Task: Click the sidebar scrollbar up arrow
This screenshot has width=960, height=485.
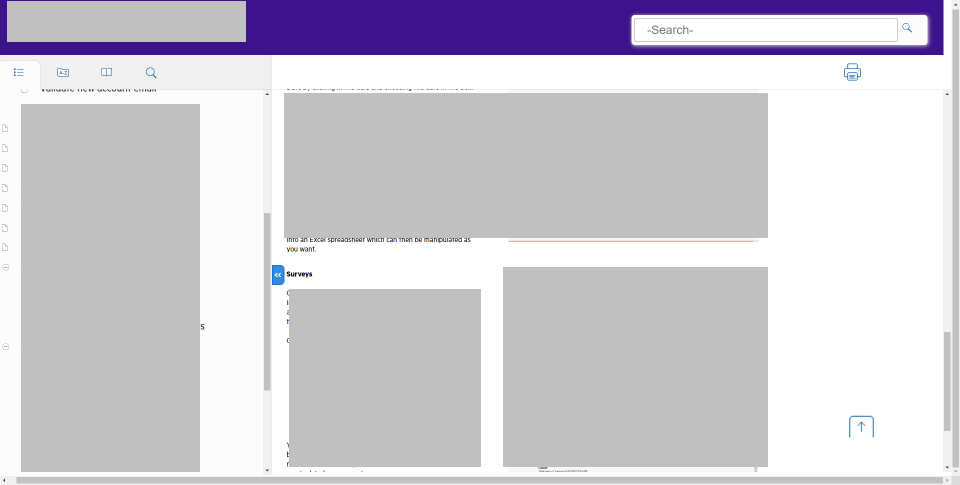Action: [267, 94]
